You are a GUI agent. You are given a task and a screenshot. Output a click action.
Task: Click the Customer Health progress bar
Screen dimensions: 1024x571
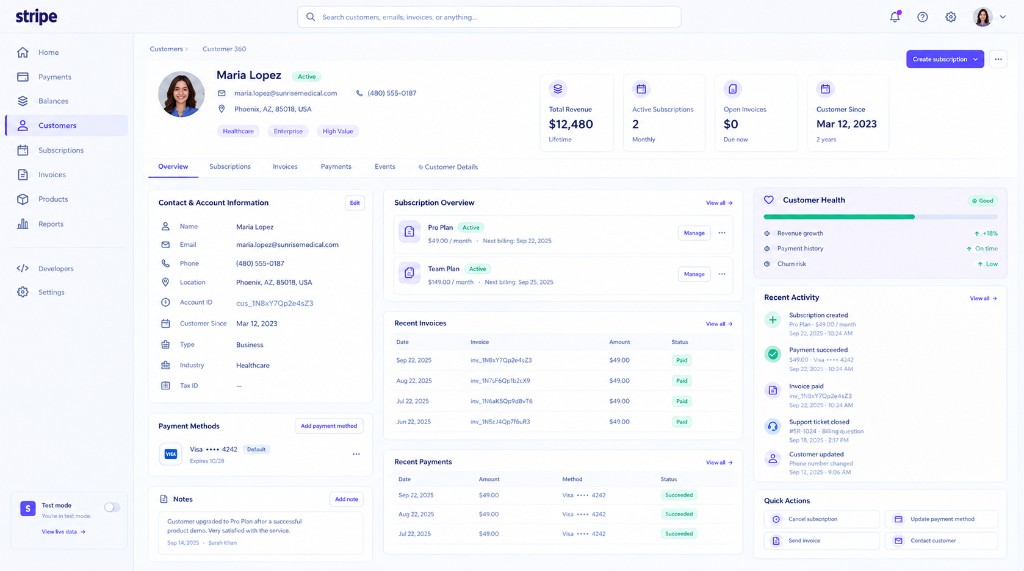880,217
